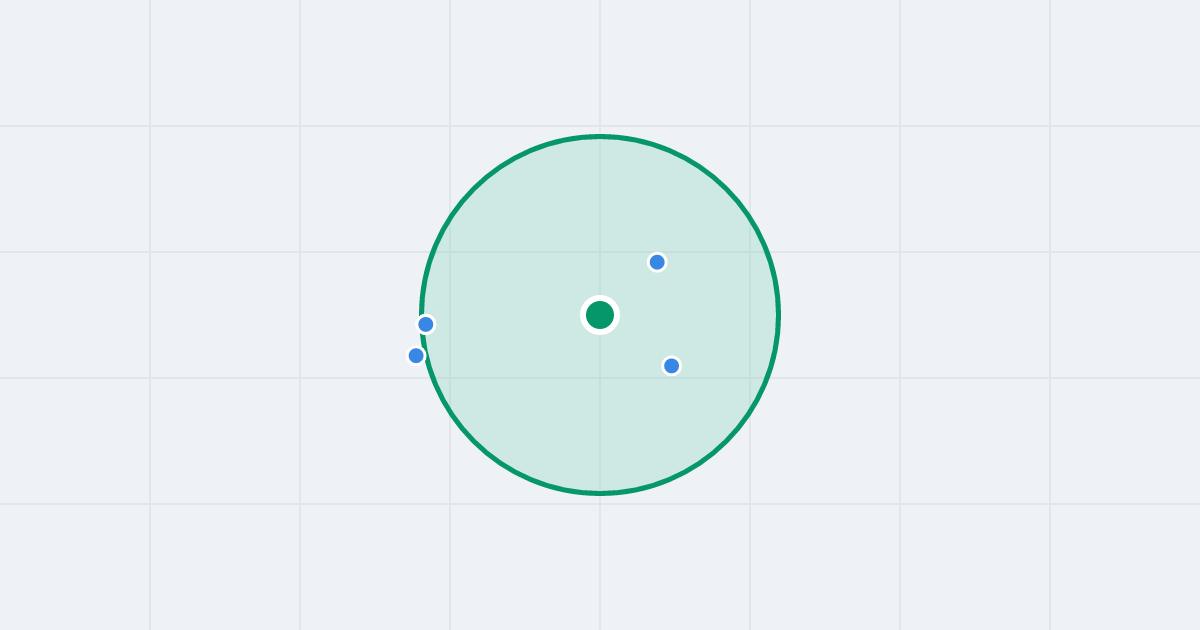The width and height of the screenshot is (1200, 630).
Task: Click the empty background above the green circle
Action: coord(600,65)
